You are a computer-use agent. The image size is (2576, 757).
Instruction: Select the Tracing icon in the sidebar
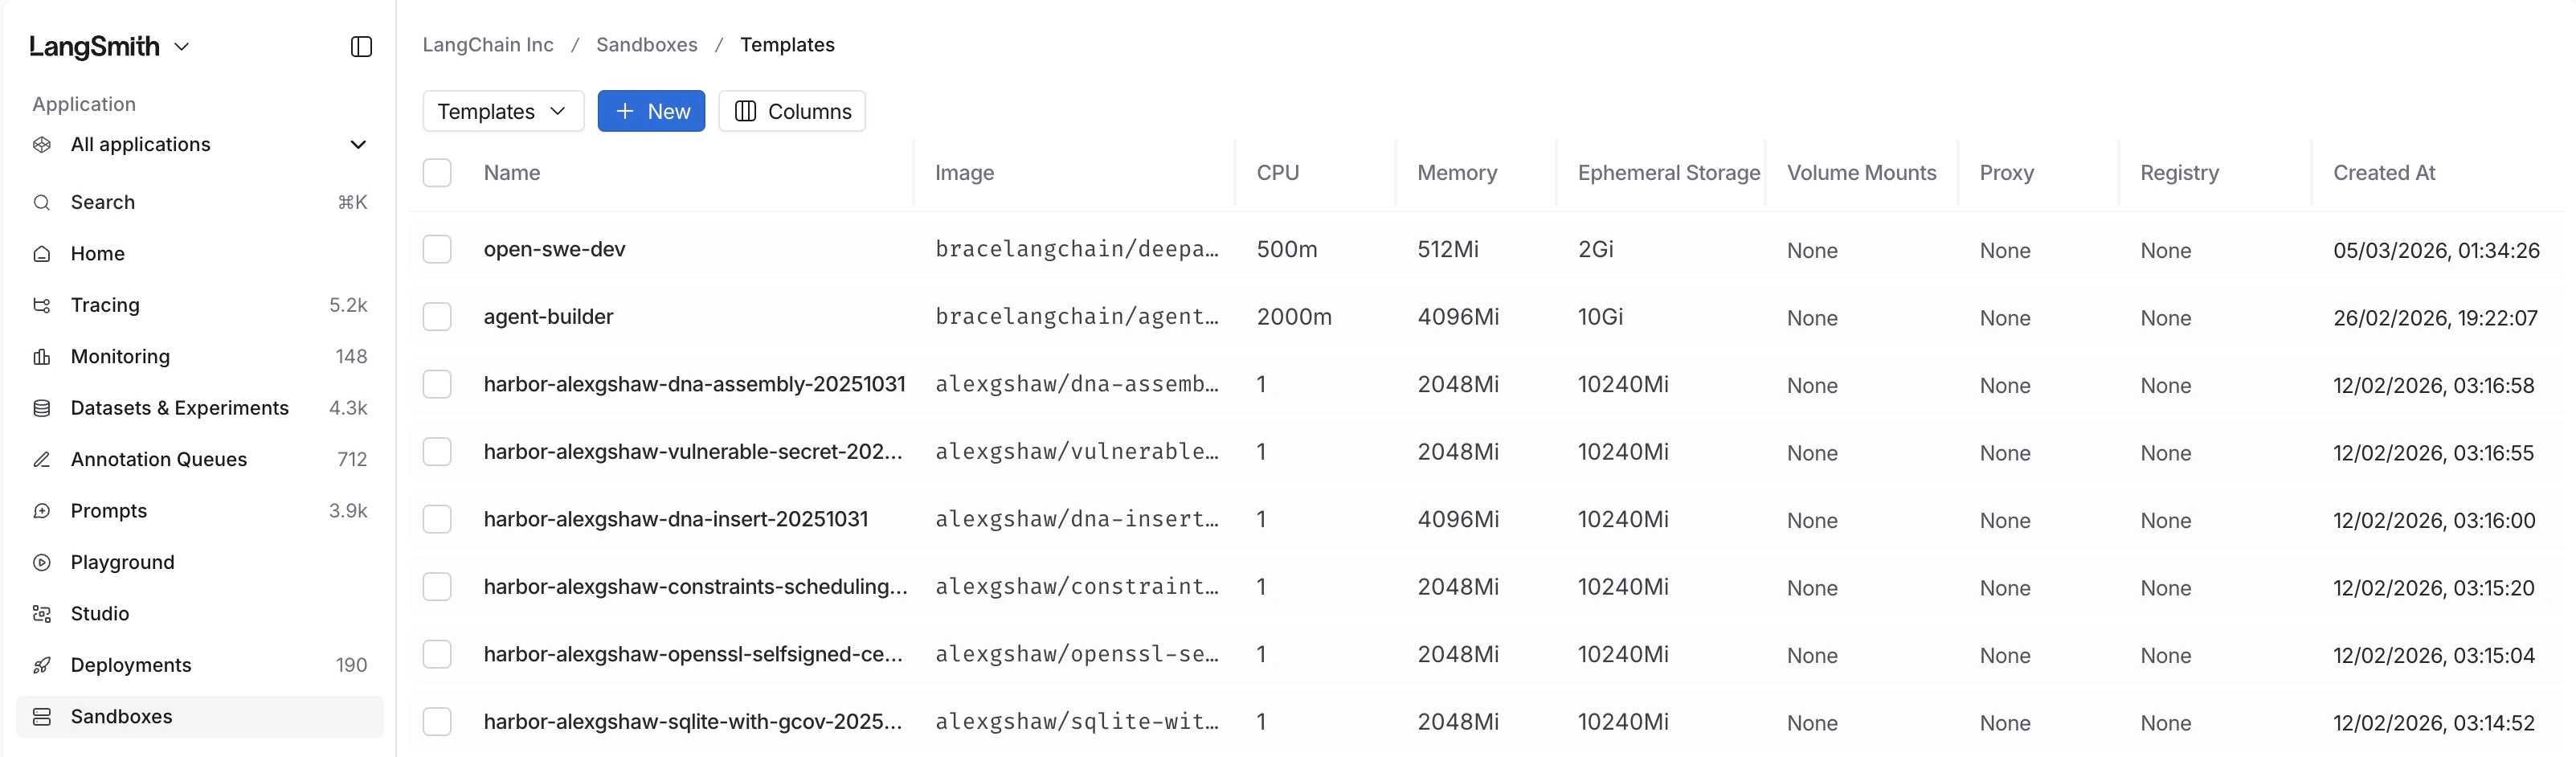42,305
